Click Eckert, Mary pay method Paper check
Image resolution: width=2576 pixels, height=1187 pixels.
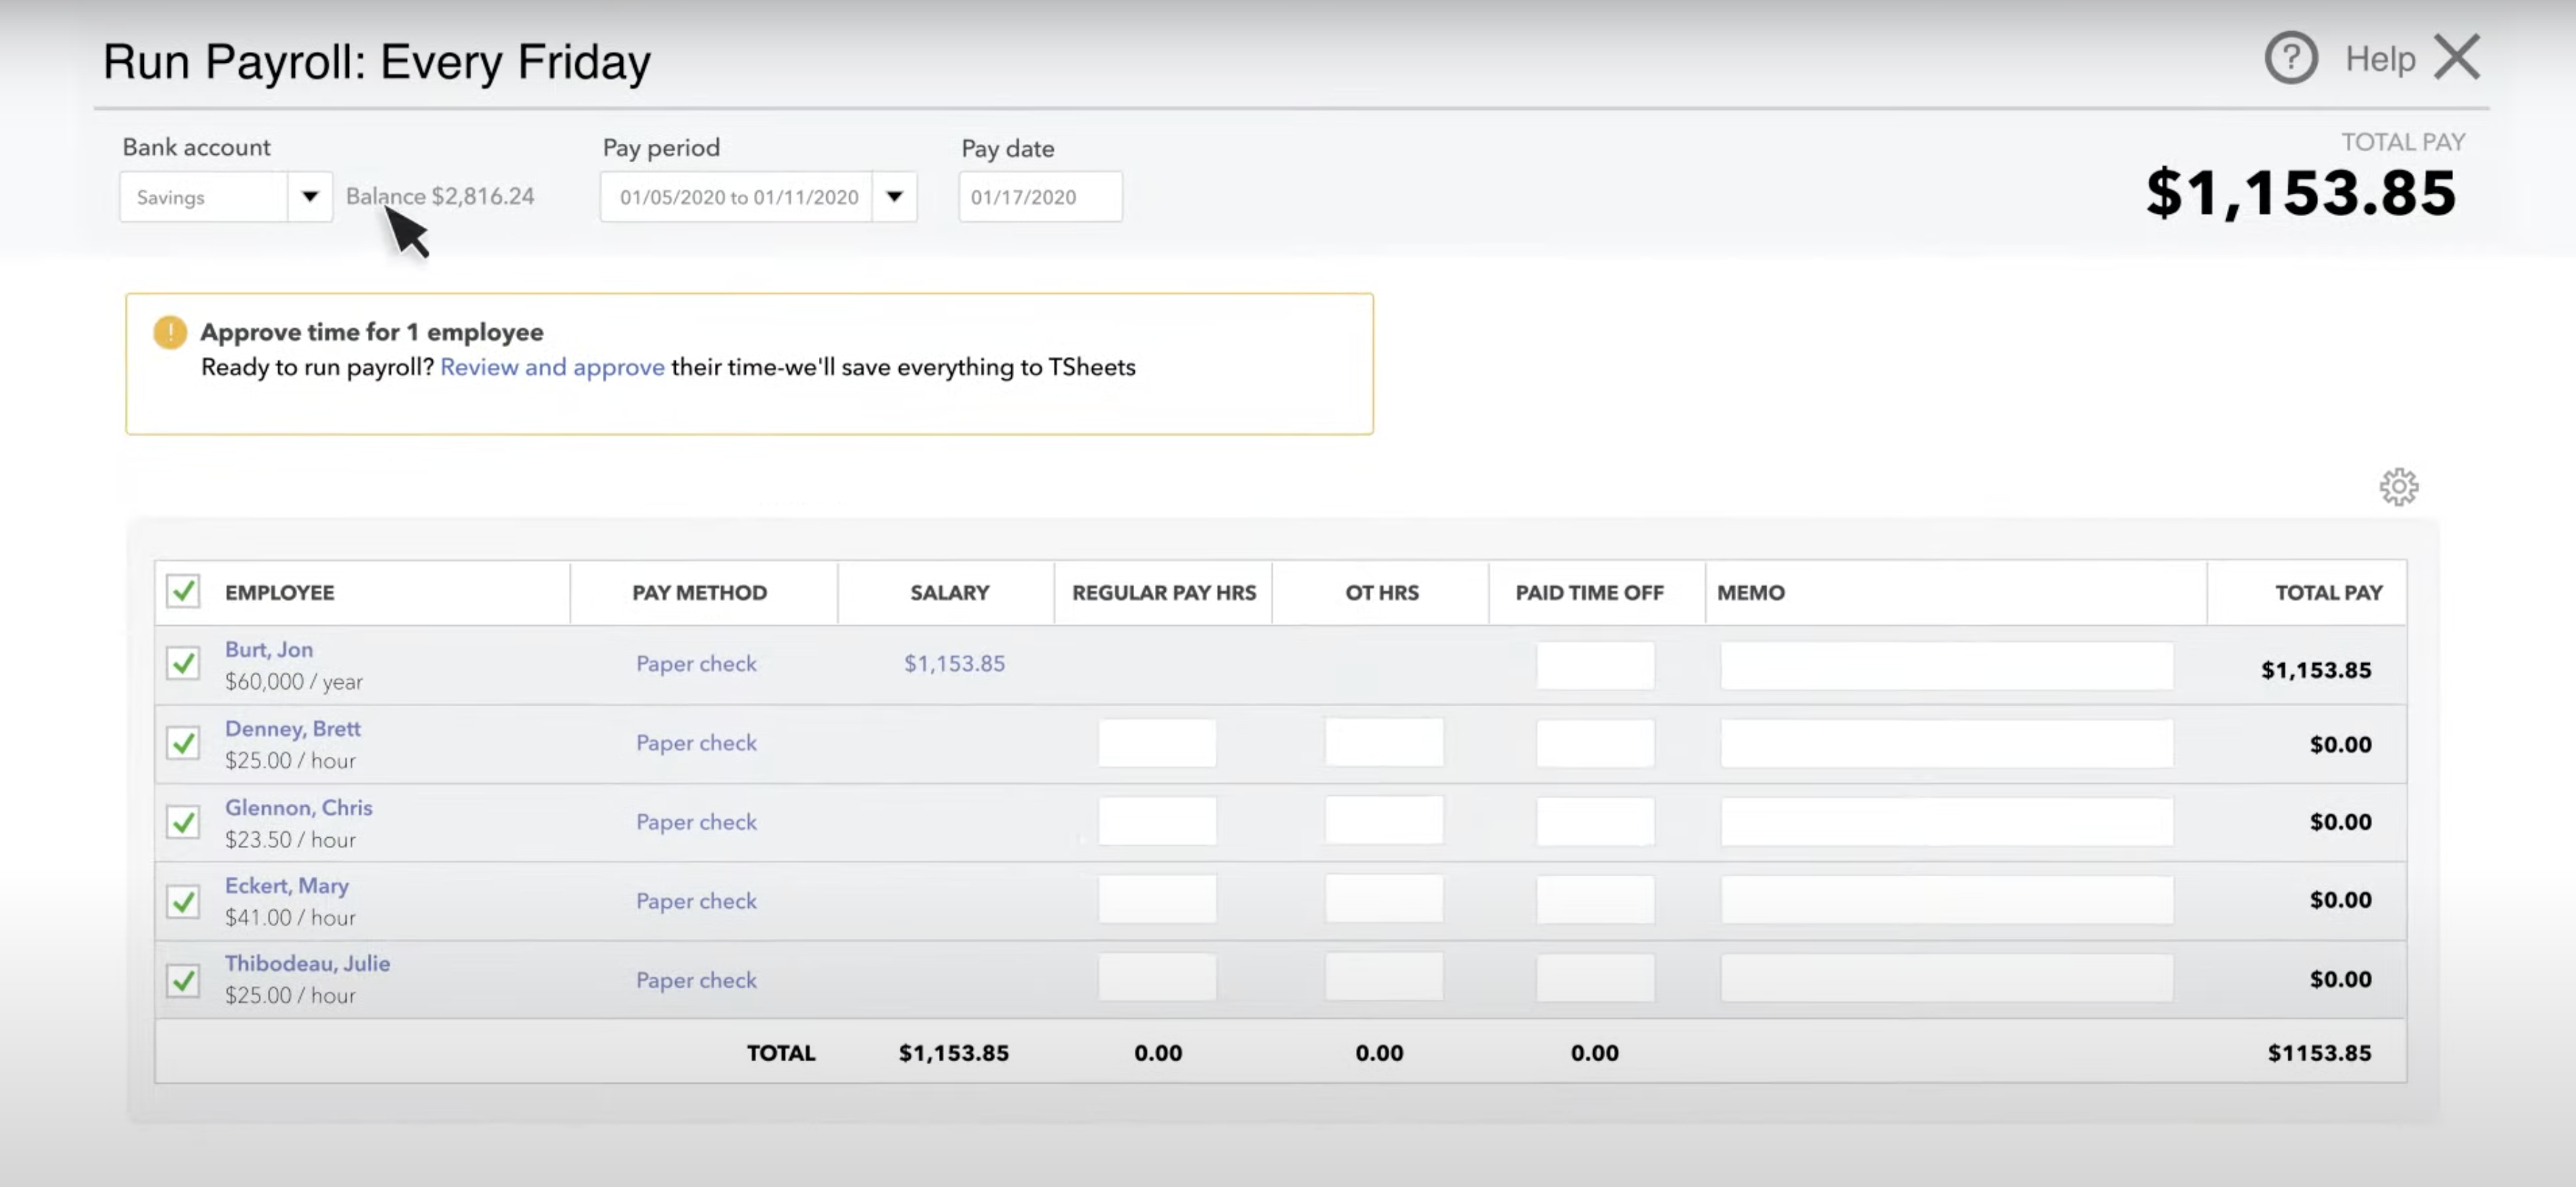[696, 901]
